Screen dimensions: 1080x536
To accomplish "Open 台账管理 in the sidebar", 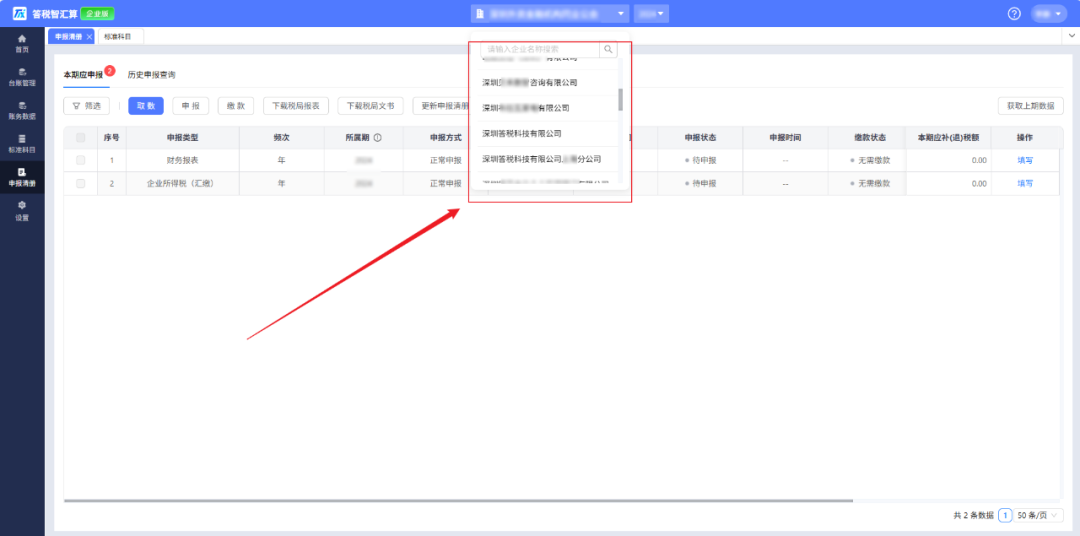I will point(22,76).
